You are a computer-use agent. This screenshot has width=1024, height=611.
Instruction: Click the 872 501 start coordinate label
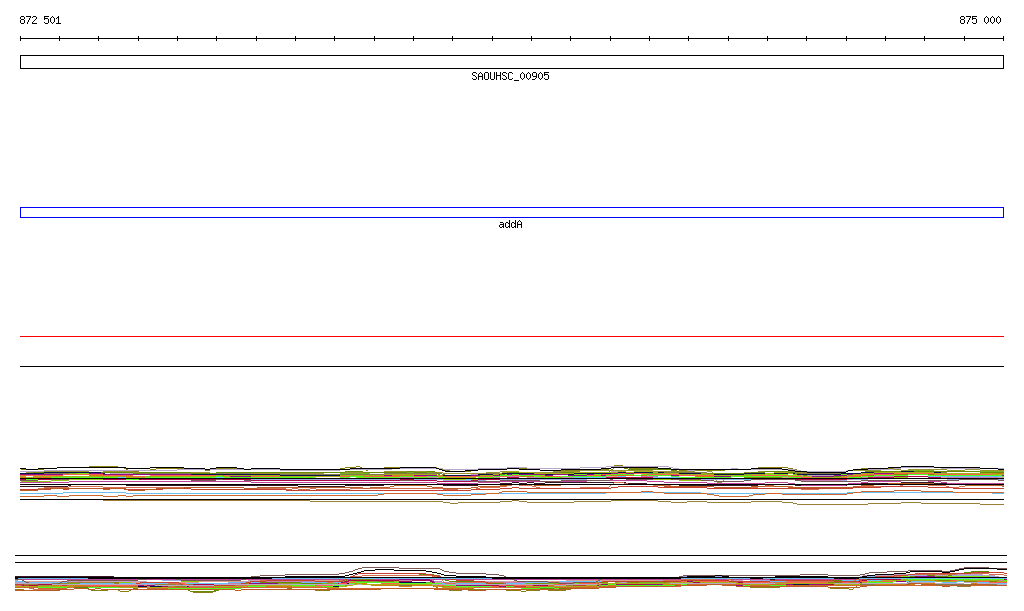pyautogui.click(x=40, y=20)
